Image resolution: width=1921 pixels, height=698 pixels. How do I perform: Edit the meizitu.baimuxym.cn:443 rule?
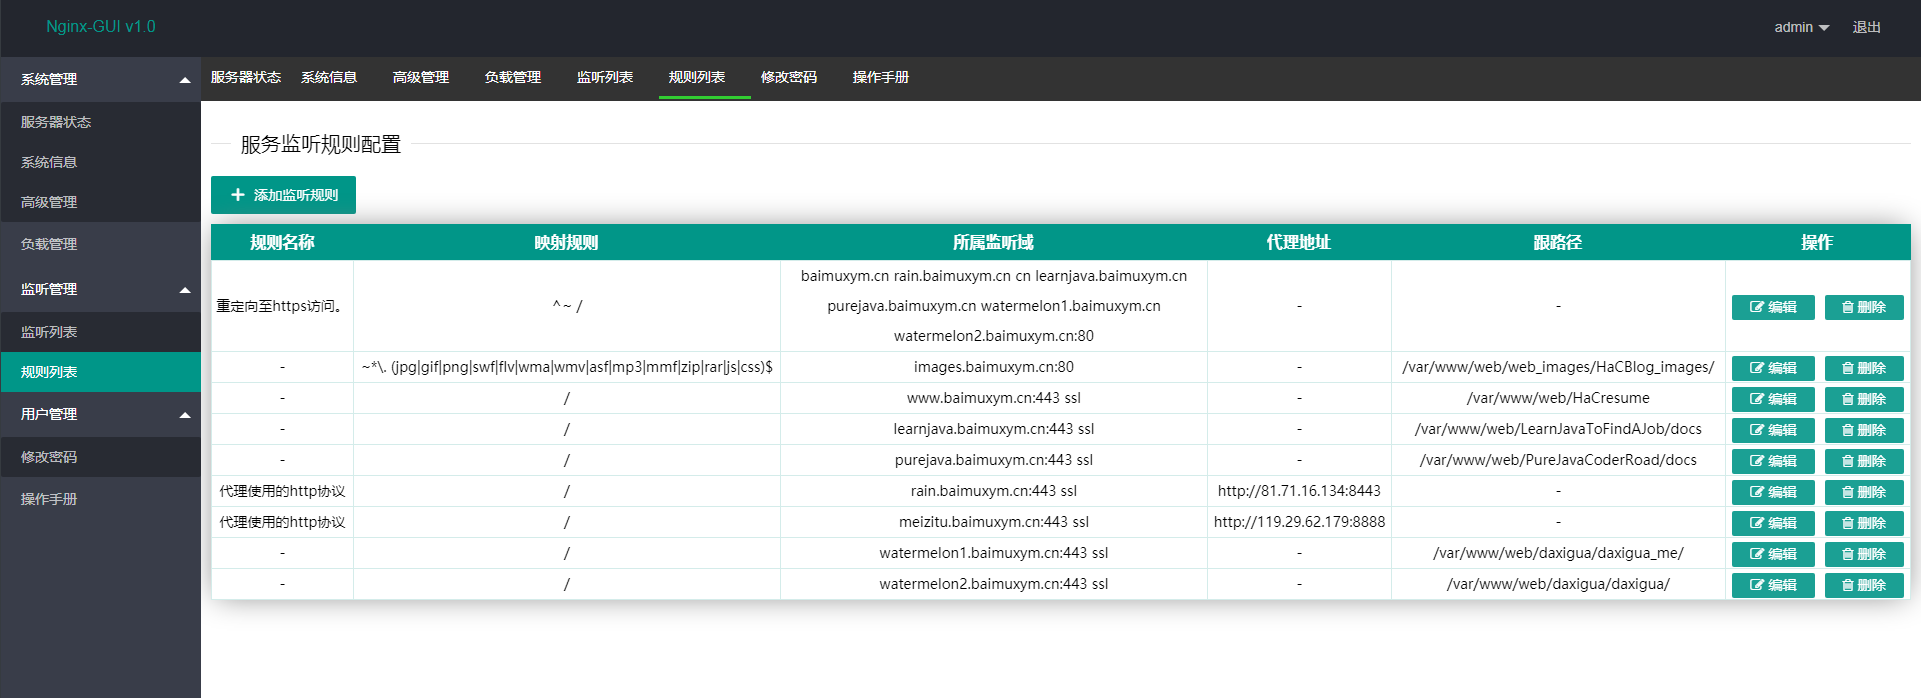point(1772,523)
